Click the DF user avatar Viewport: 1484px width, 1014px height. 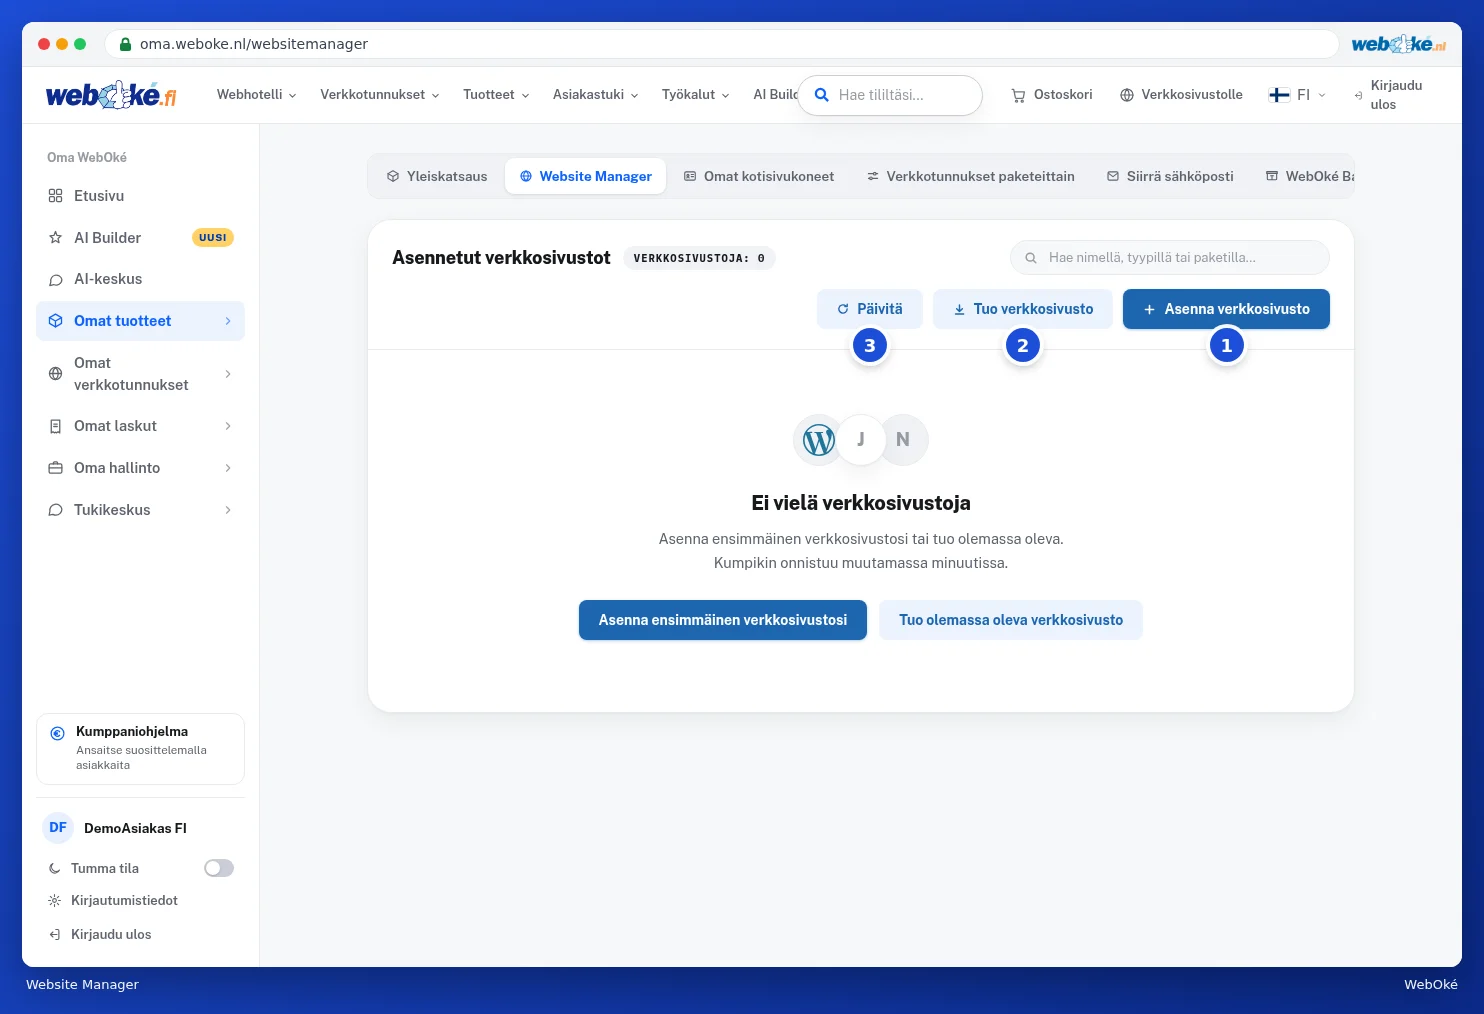(58, 828)
